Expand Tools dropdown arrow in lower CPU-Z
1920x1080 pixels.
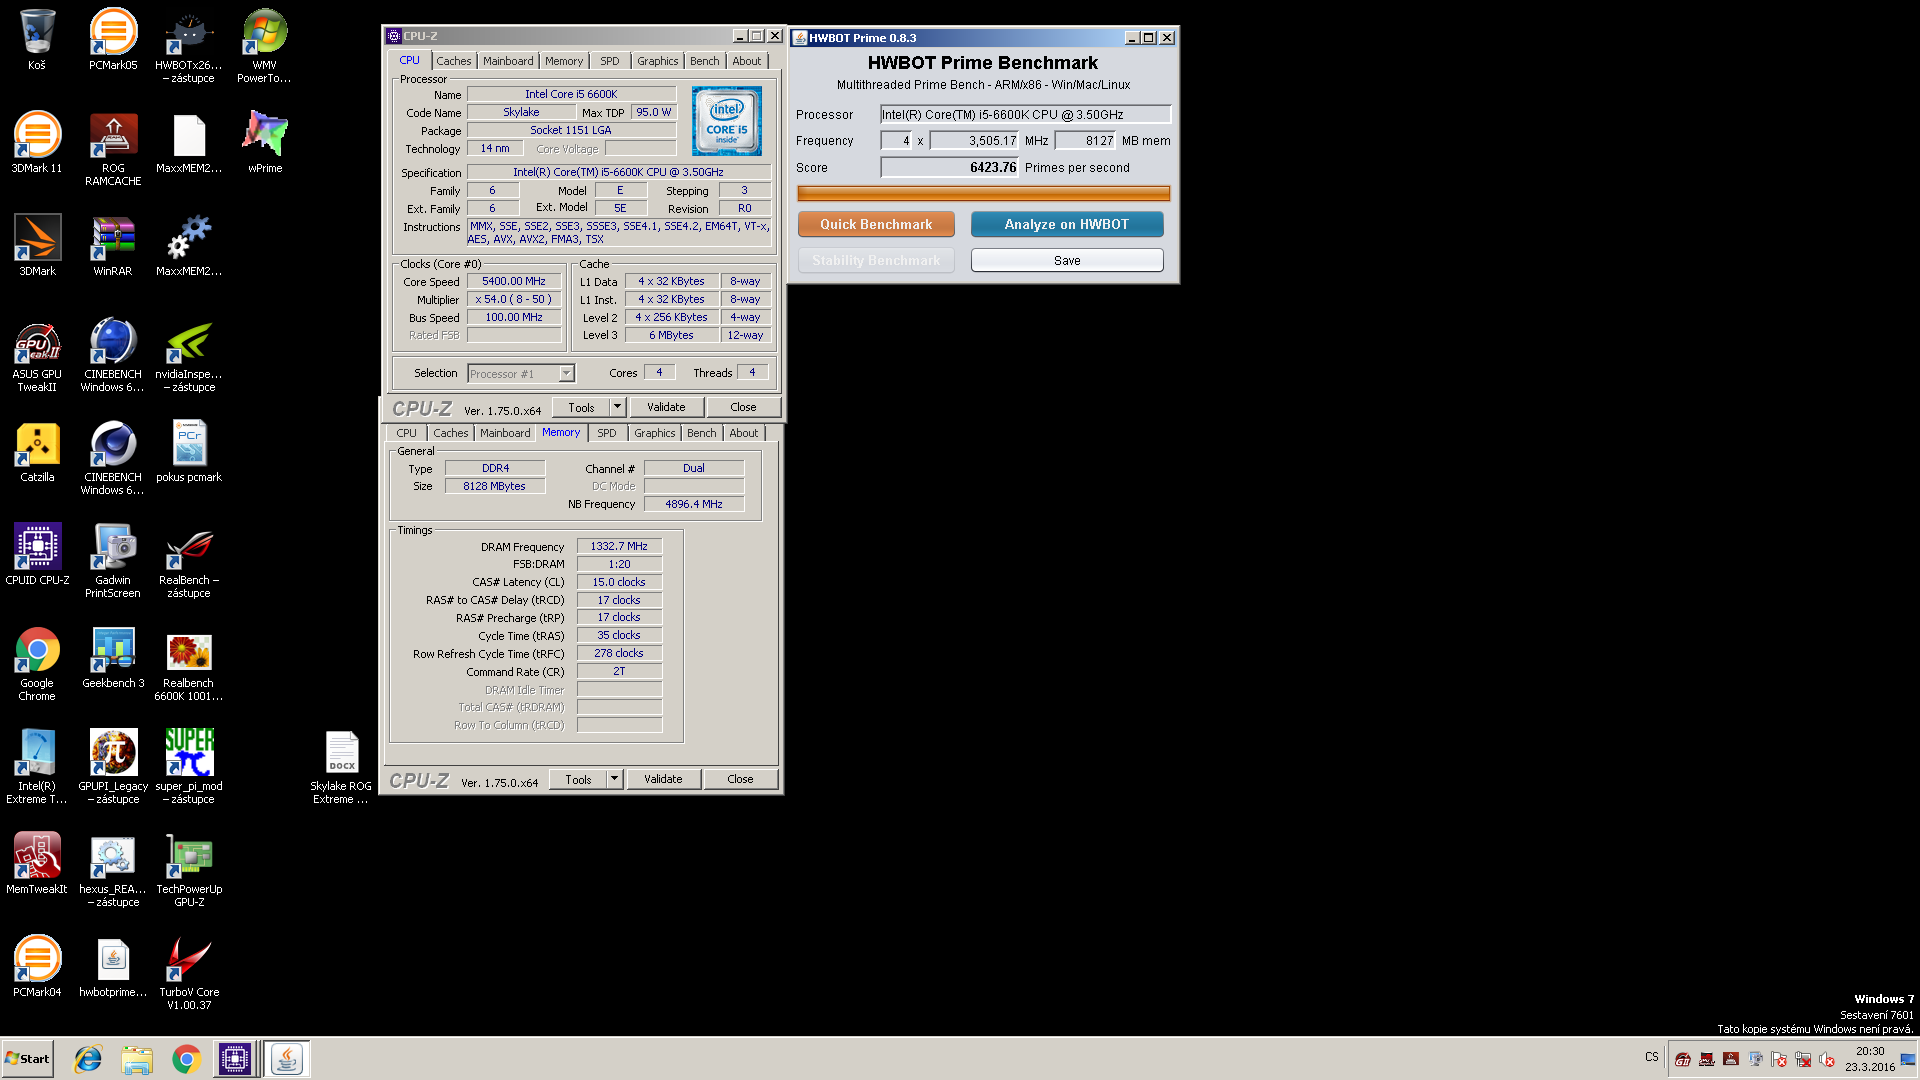click(614, 779)
